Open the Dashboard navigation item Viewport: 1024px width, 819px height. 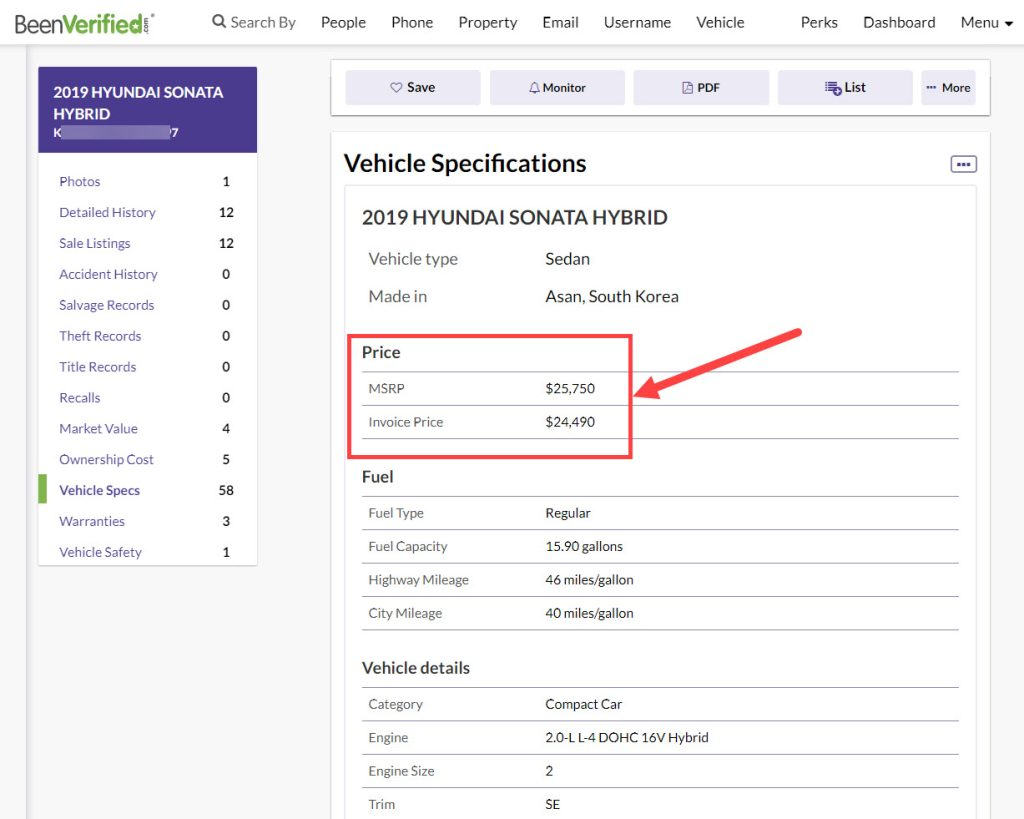click(898, 22)
